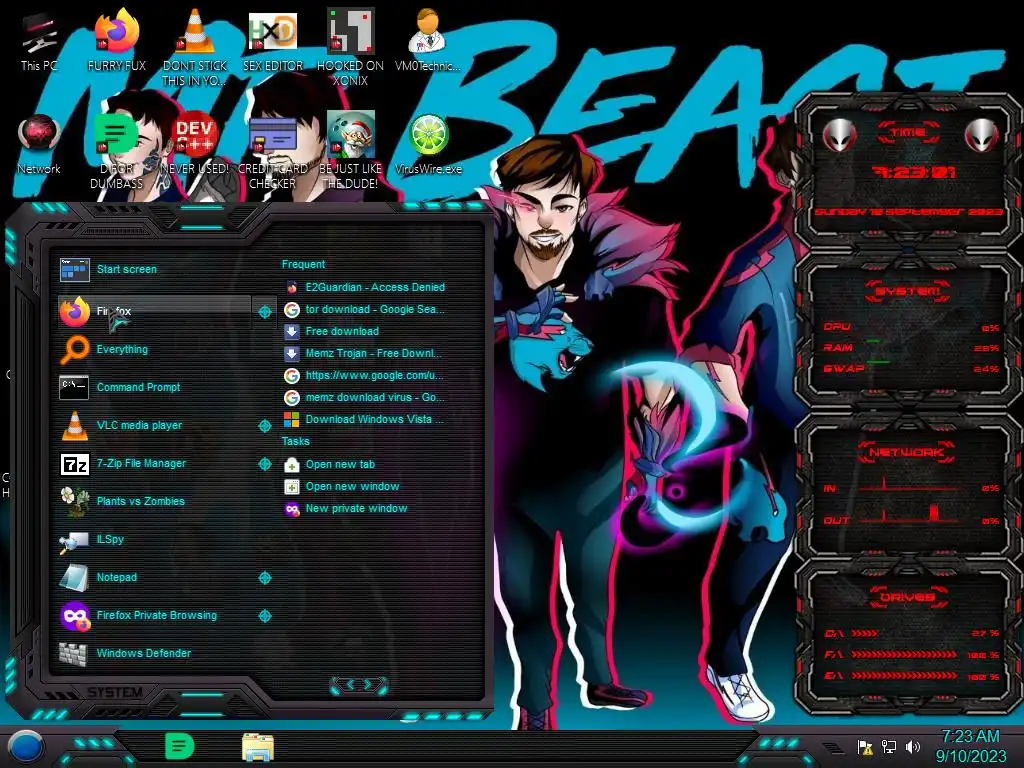Expand Firefox jump list arrow

tap(264, 312)
